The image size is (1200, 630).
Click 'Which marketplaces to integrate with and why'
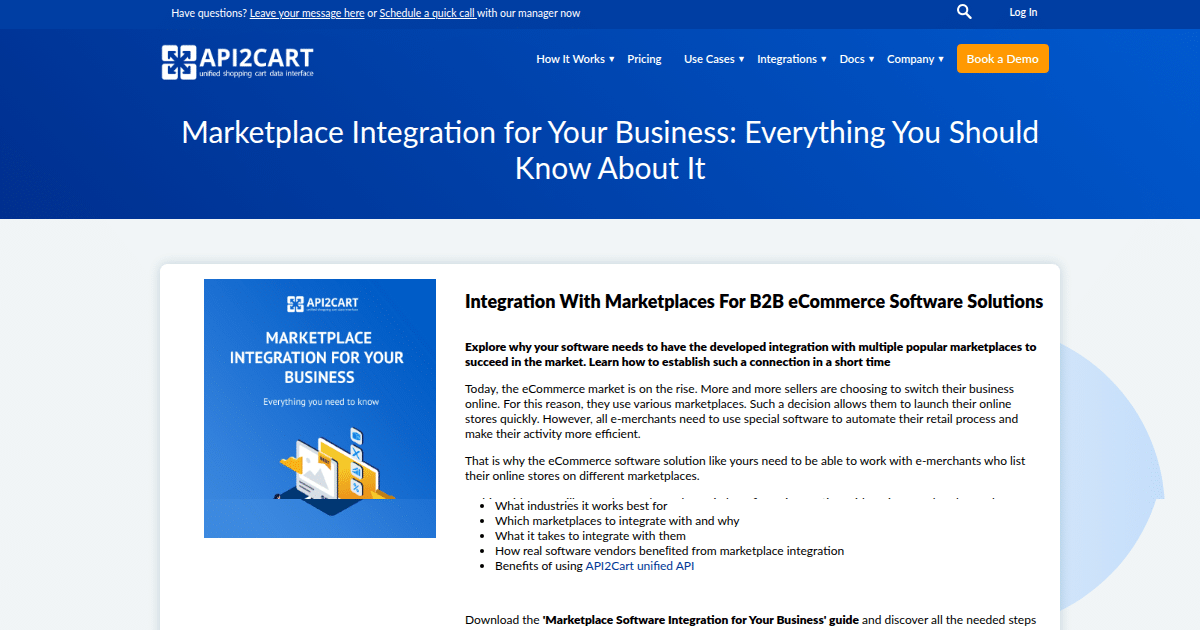click(617, 521)
